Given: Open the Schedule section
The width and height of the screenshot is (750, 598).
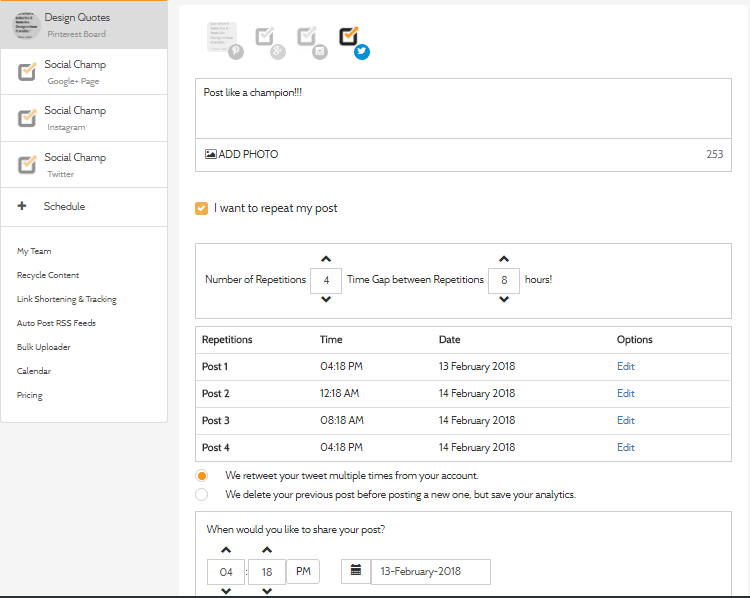Looking at the screenshot, I should coord(84,207).
